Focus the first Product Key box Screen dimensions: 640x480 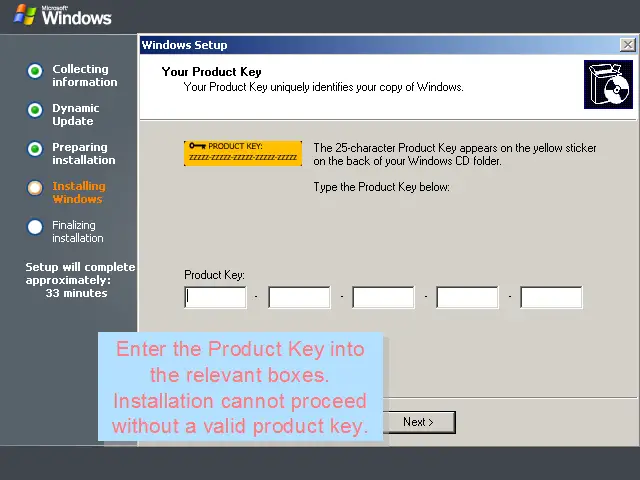pyautogui.click(x=216, y=297)
